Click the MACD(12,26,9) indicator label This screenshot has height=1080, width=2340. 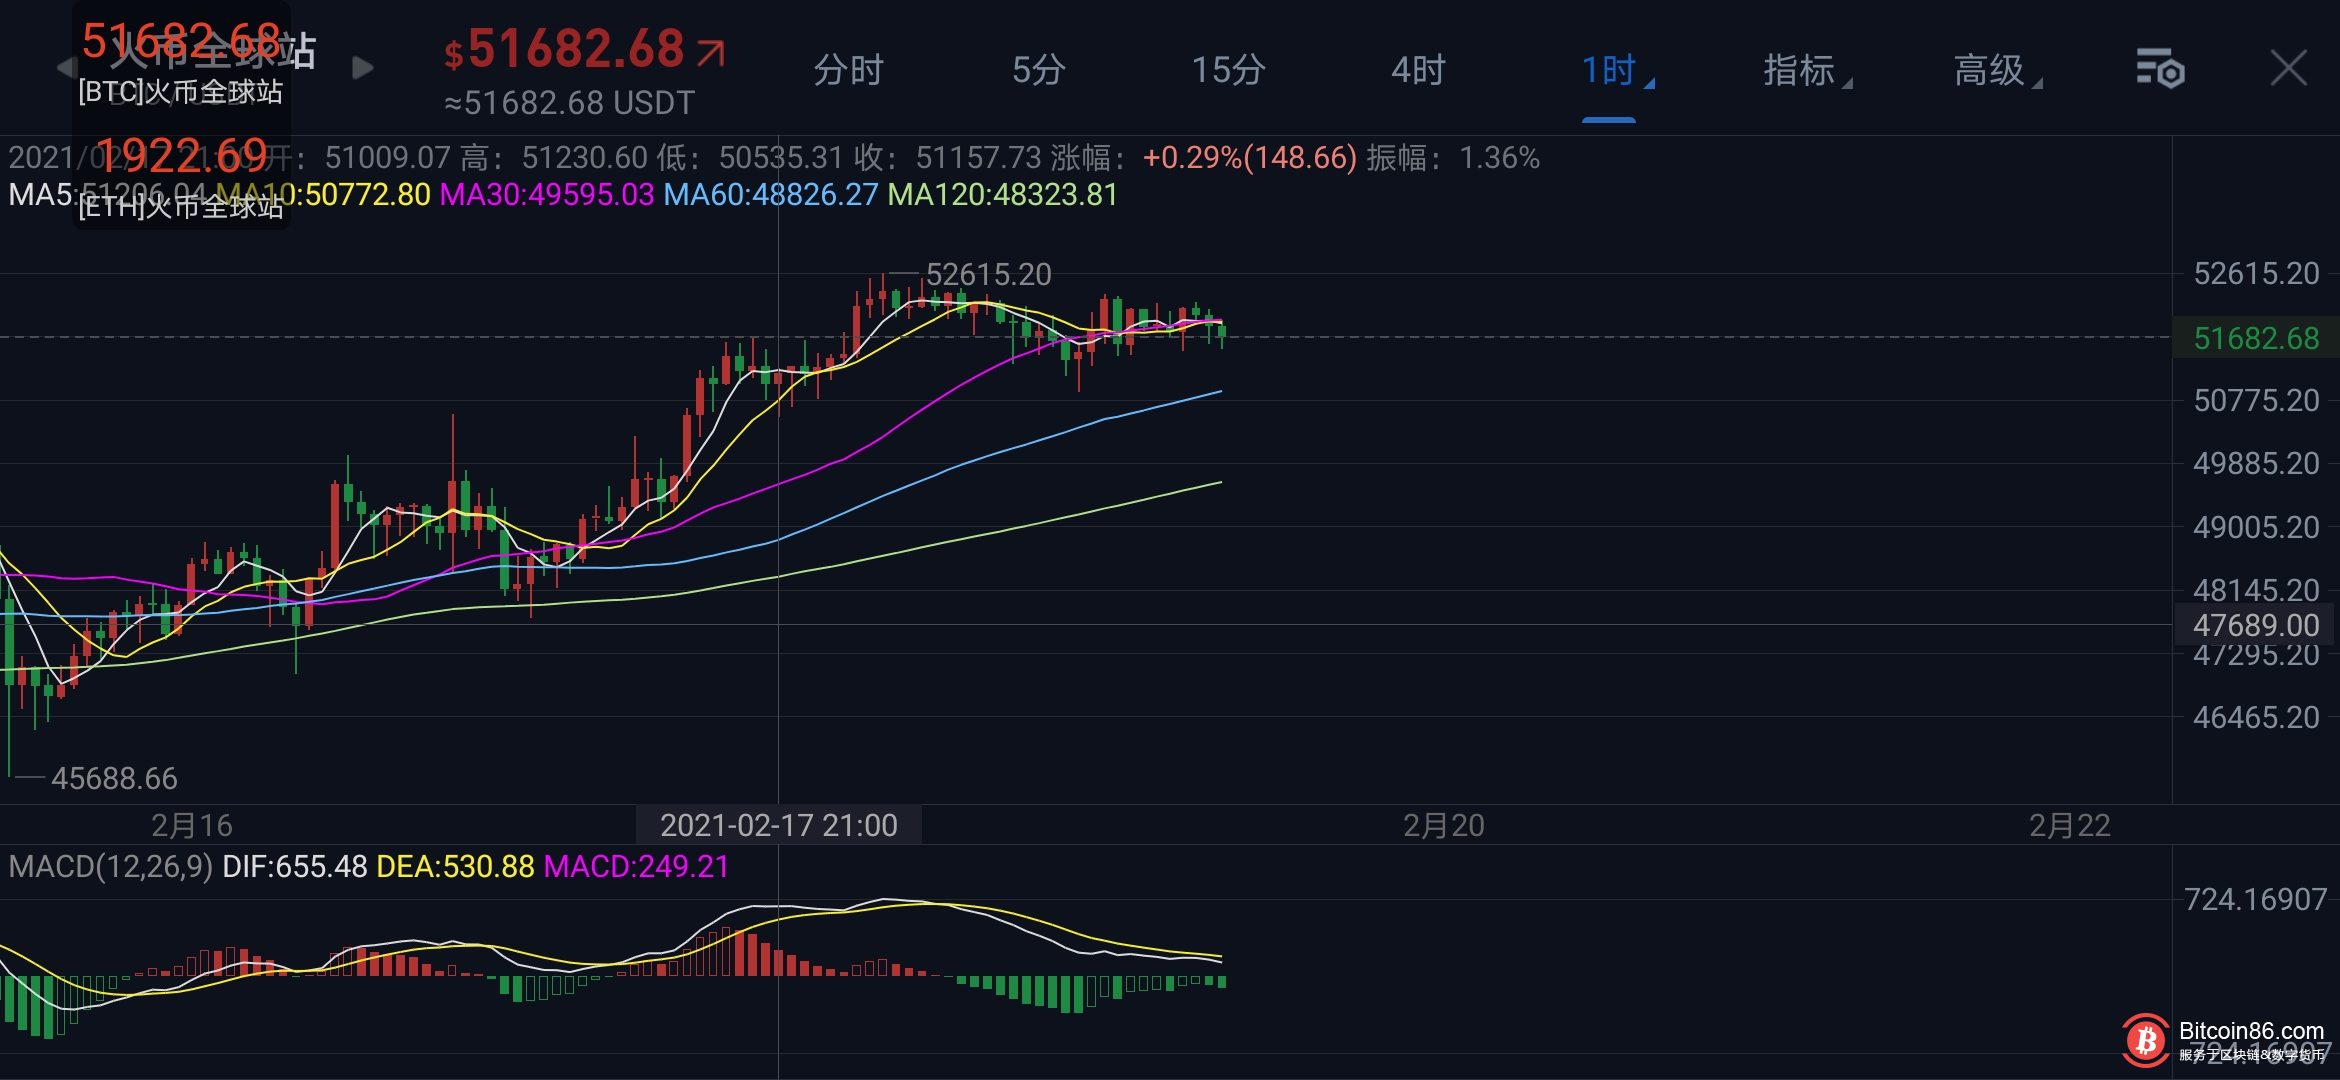[x=110, y=866]
